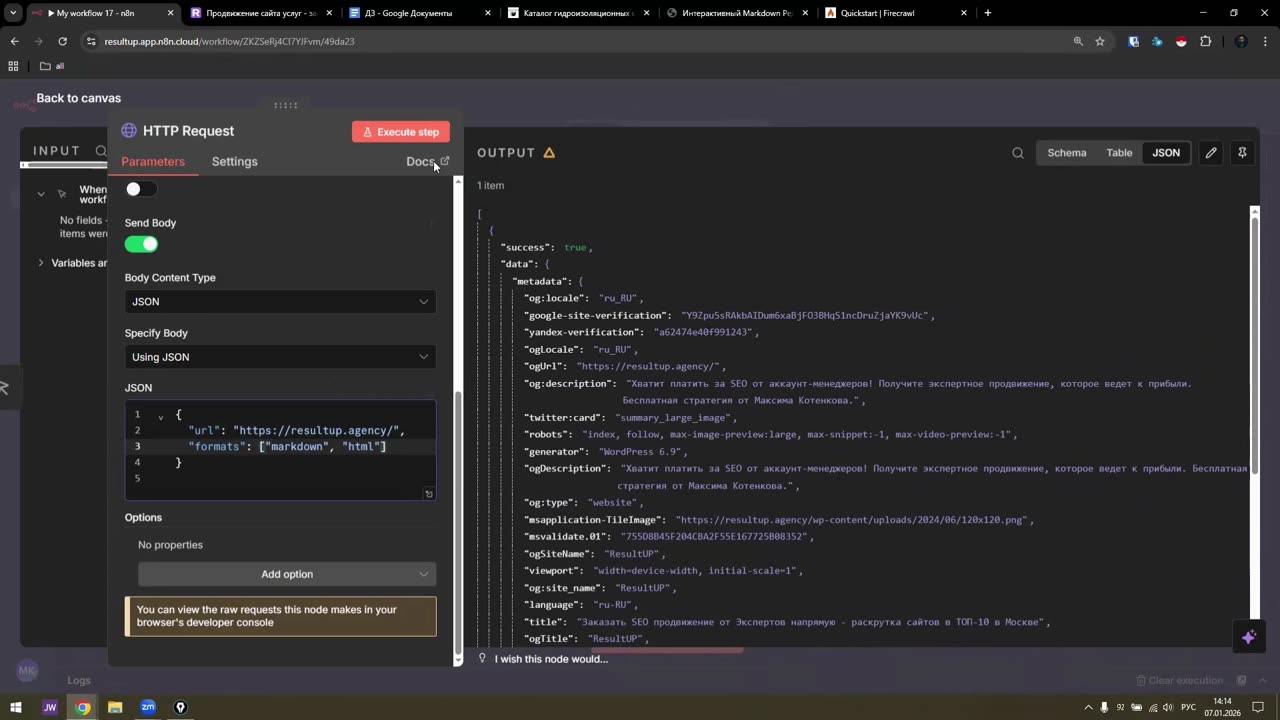Bookmark this page star icon
The image size is (1280, 720).
coord(1100,41)
